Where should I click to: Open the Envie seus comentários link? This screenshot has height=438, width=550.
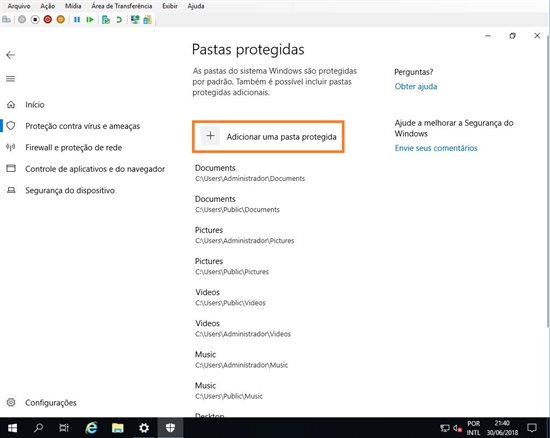pos(436,148)
